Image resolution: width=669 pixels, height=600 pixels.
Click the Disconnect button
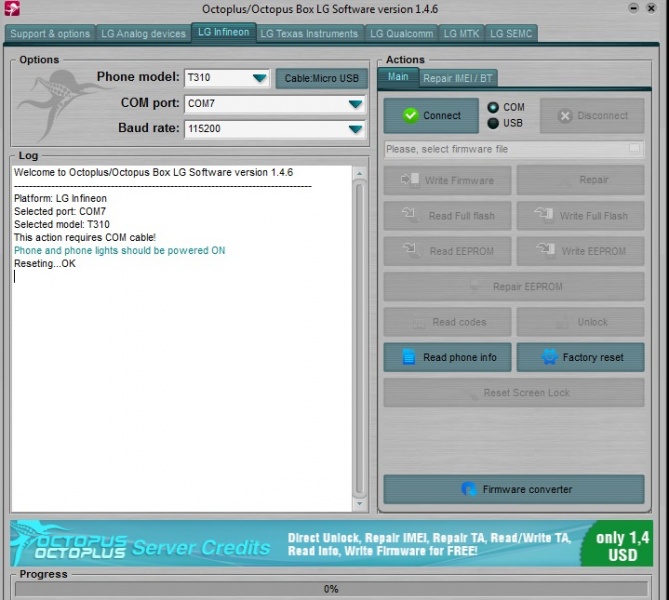tap(592, 116)
